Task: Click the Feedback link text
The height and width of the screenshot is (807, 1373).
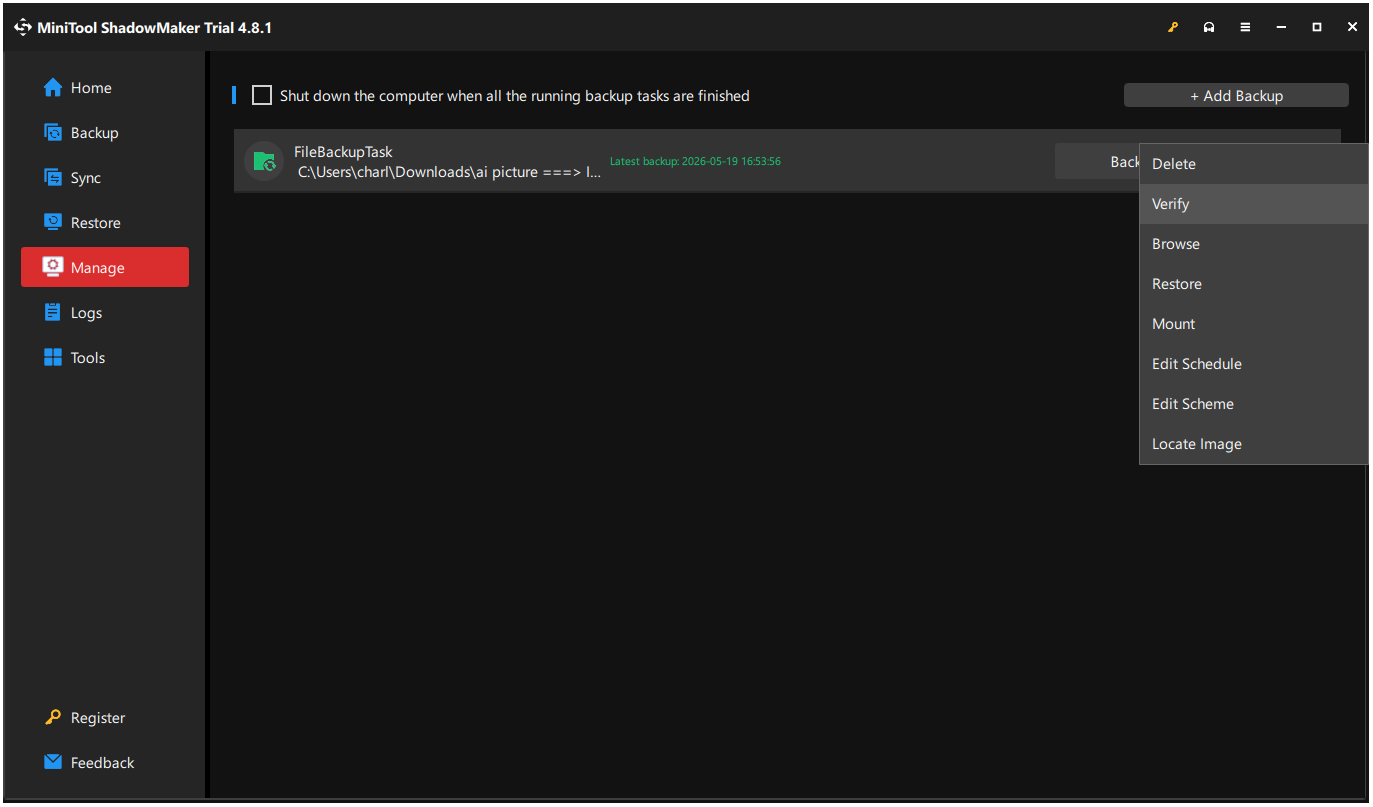Action: pyautogui.click(x=102, y=763)
